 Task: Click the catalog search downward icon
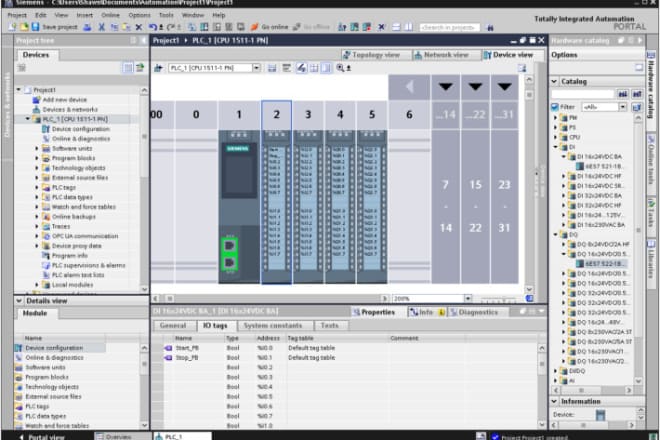pos(623,94)
